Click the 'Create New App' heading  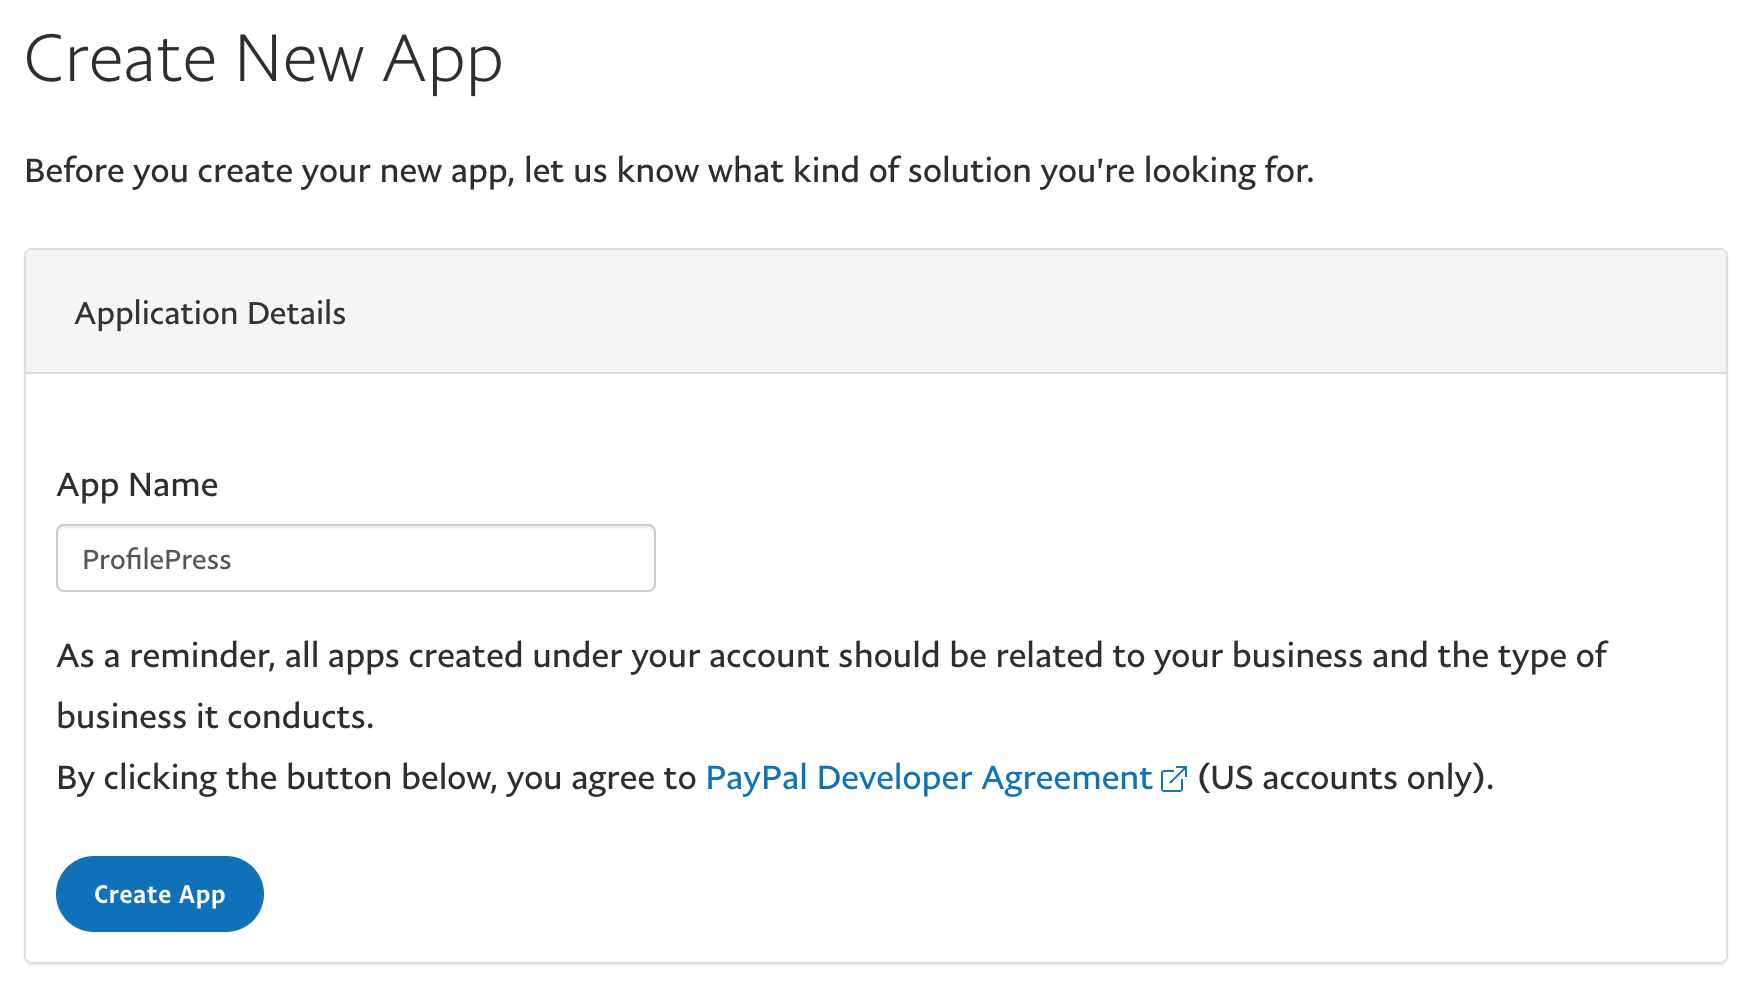tap(264, 60)
